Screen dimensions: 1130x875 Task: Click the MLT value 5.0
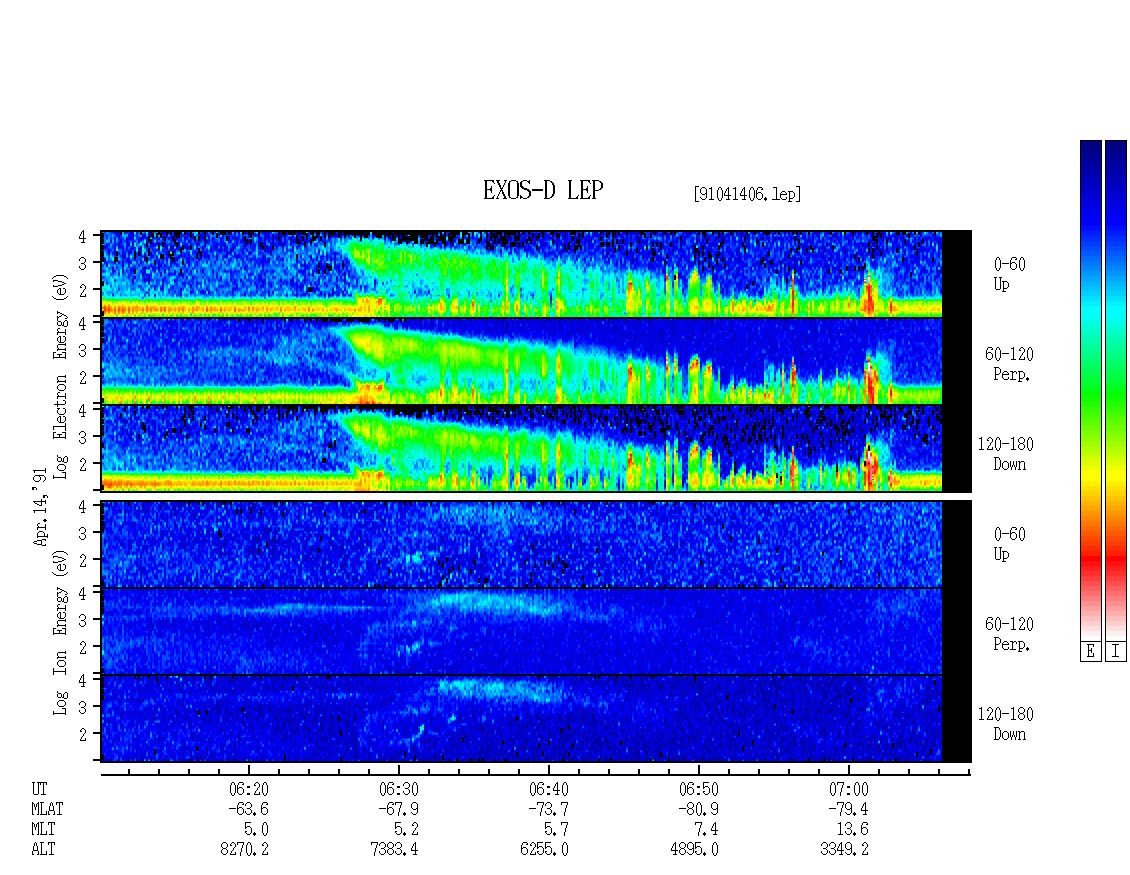[257, 829]
